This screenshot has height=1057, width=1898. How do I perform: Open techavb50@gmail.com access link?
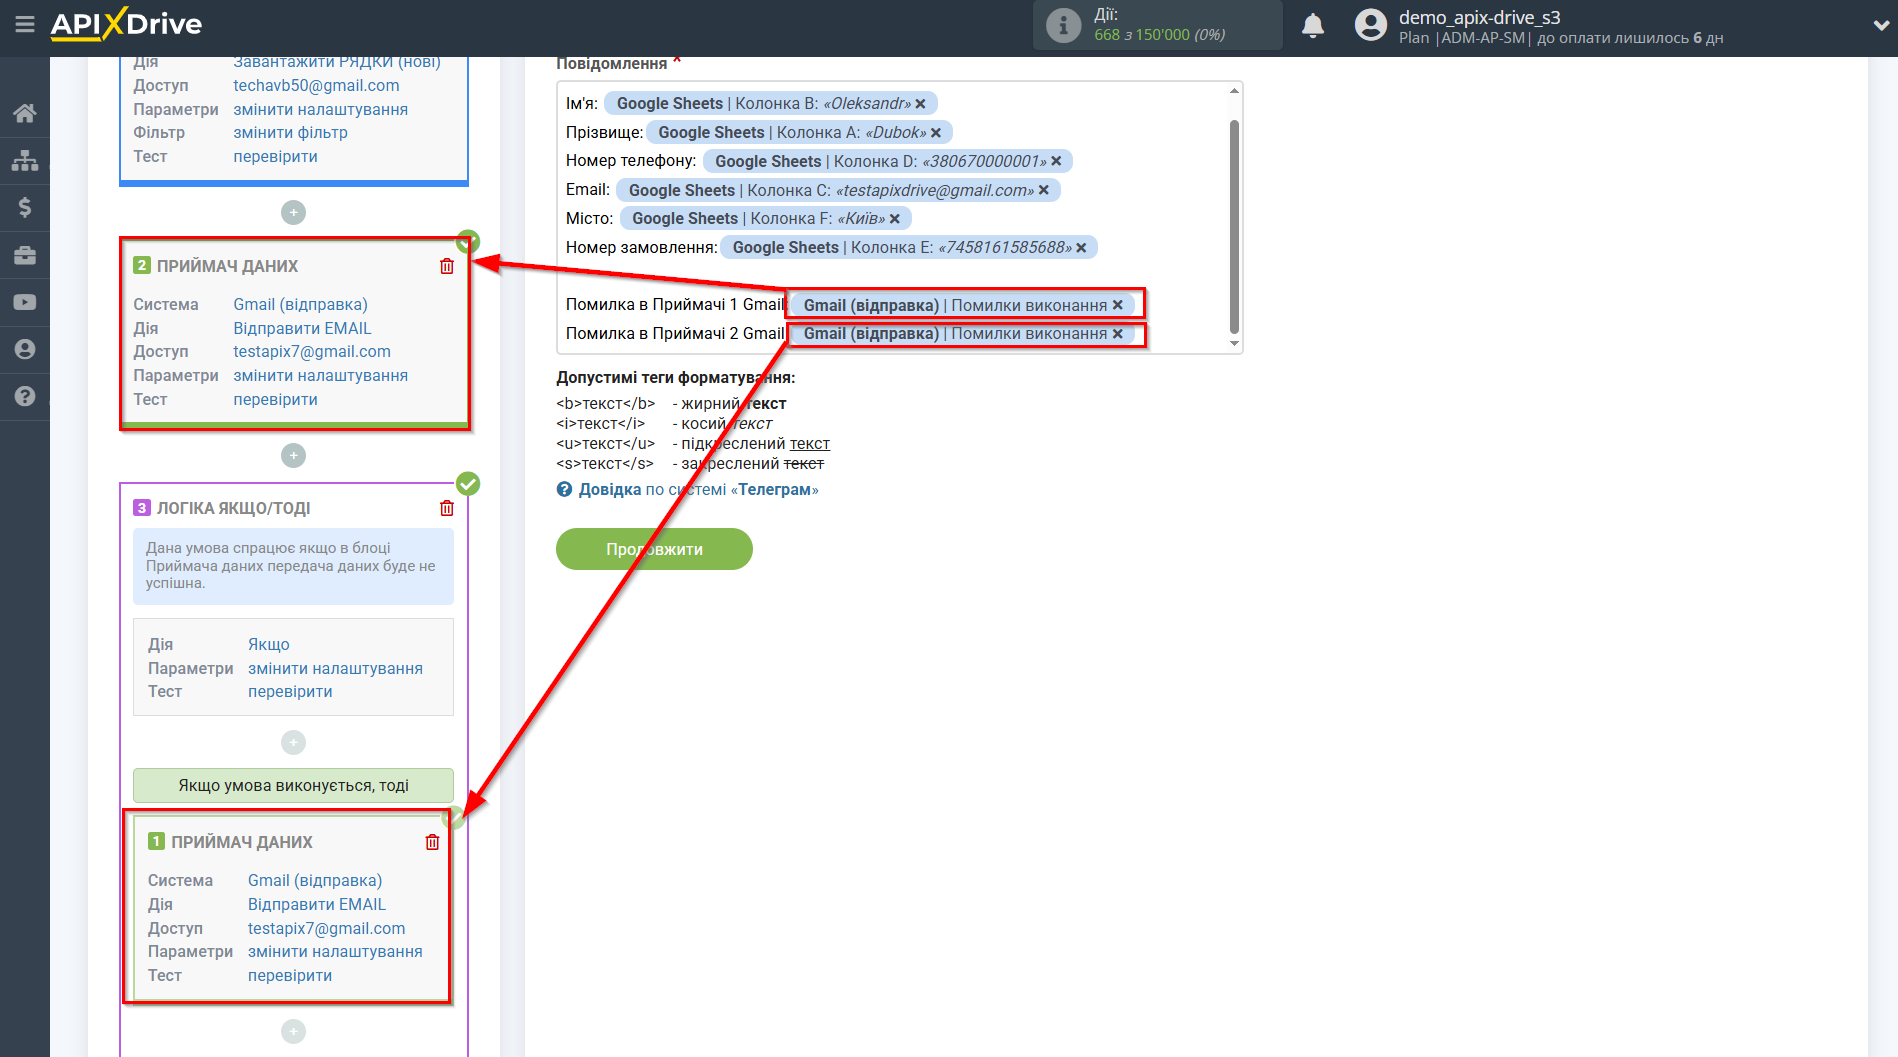(316, 85)
